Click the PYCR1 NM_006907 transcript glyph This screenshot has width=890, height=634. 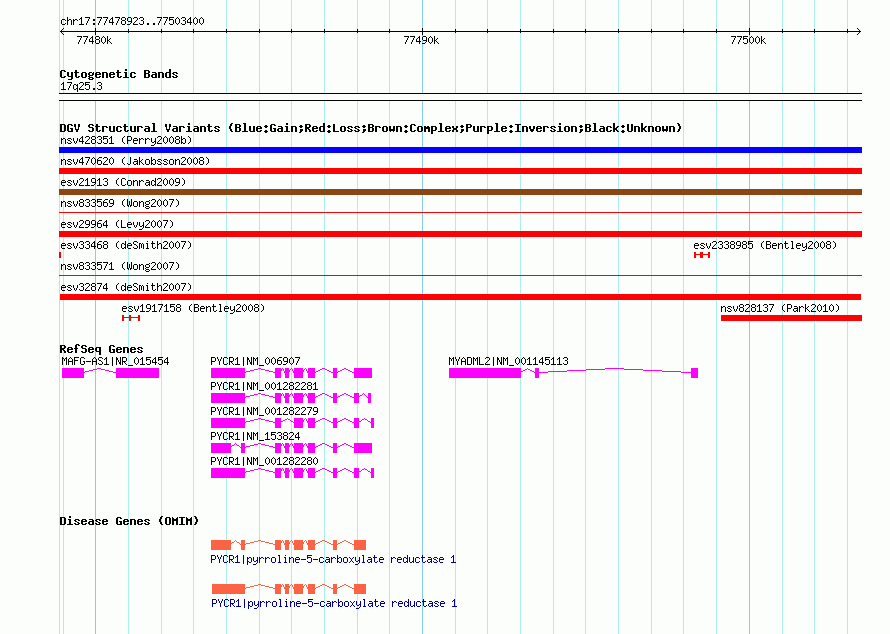click(291, 373)
